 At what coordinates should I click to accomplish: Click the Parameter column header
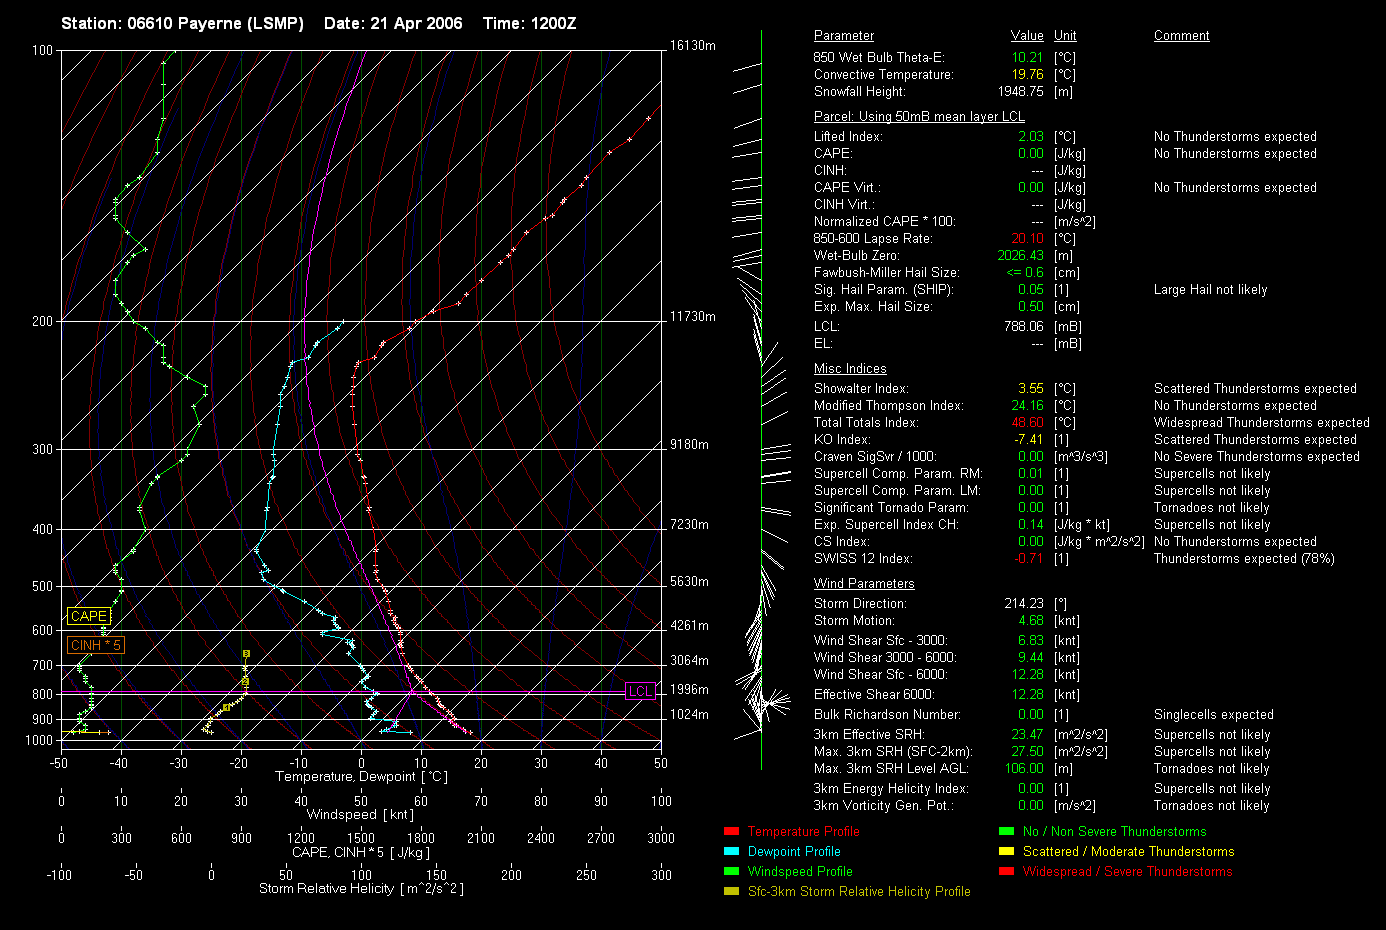pyautogui.click(x=843, y=36)
